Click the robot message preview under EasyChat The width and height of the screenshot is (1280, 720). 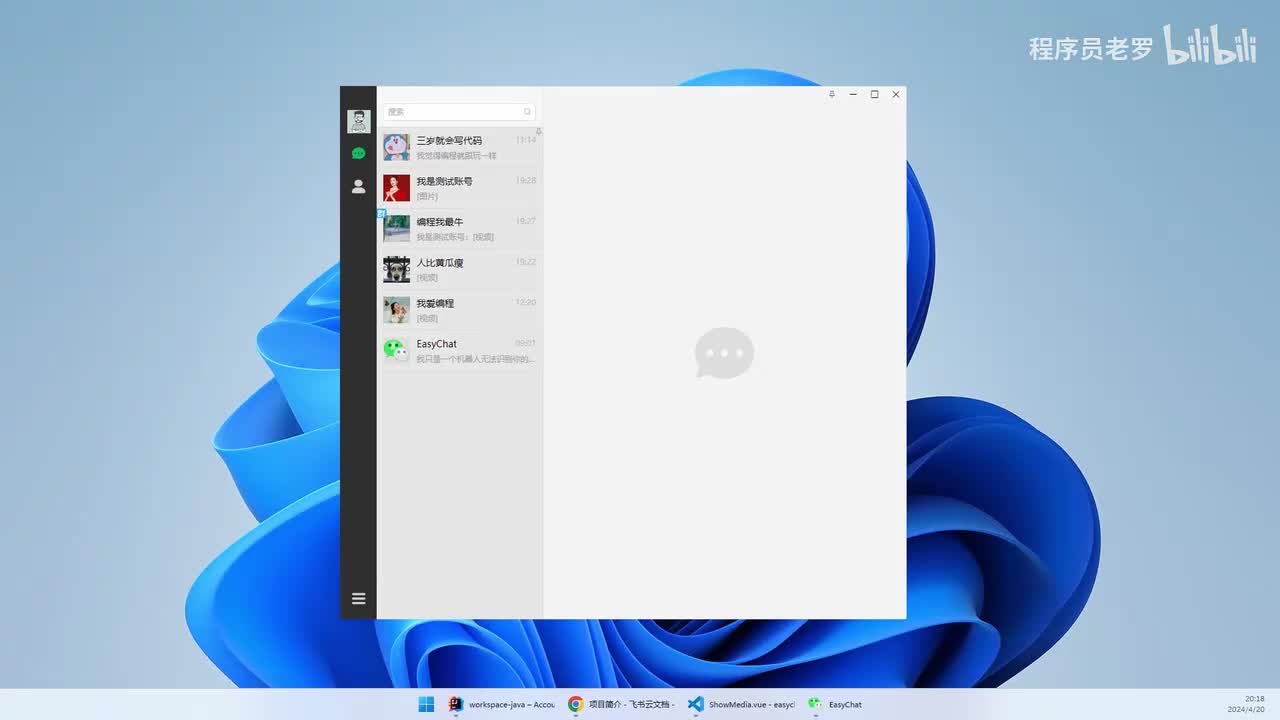(476, 359)
